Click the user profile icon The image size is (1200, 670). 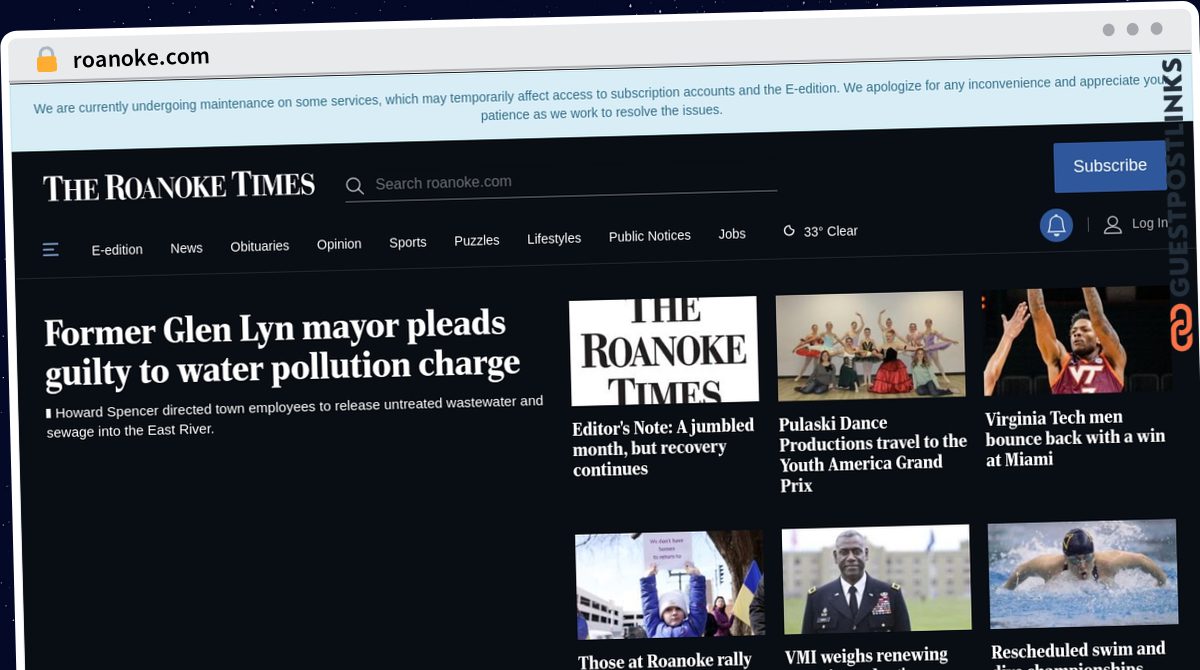pyautogui.click(x=1112, y=225)
